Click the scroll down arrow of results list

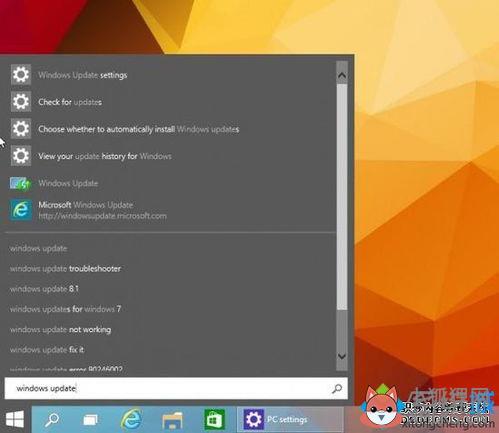(x=342, y=356)
